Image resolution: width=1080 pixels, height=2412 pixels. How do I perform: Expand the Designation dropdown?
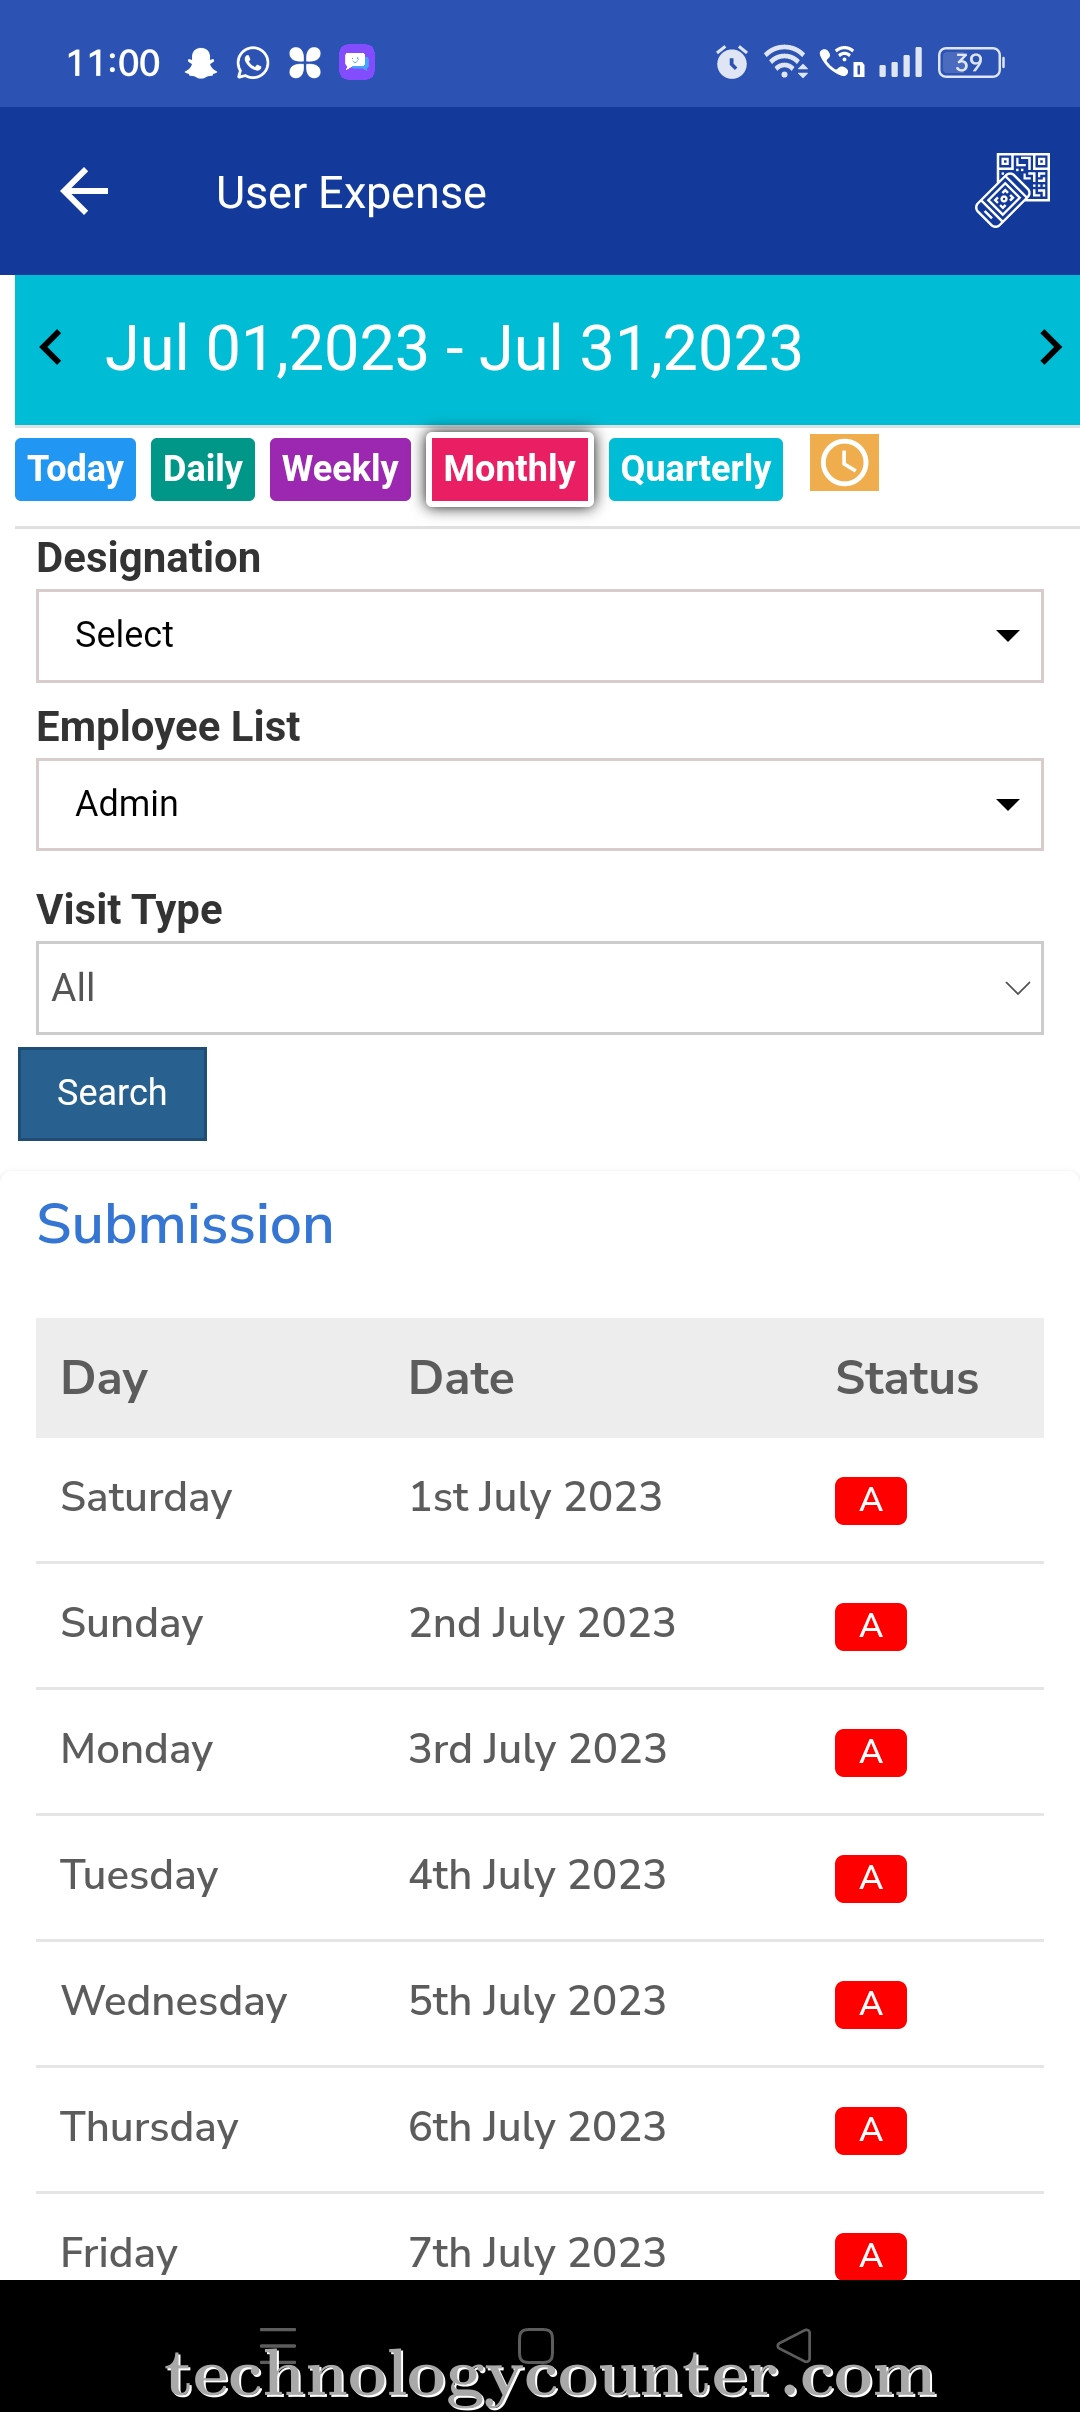point(540,636)
